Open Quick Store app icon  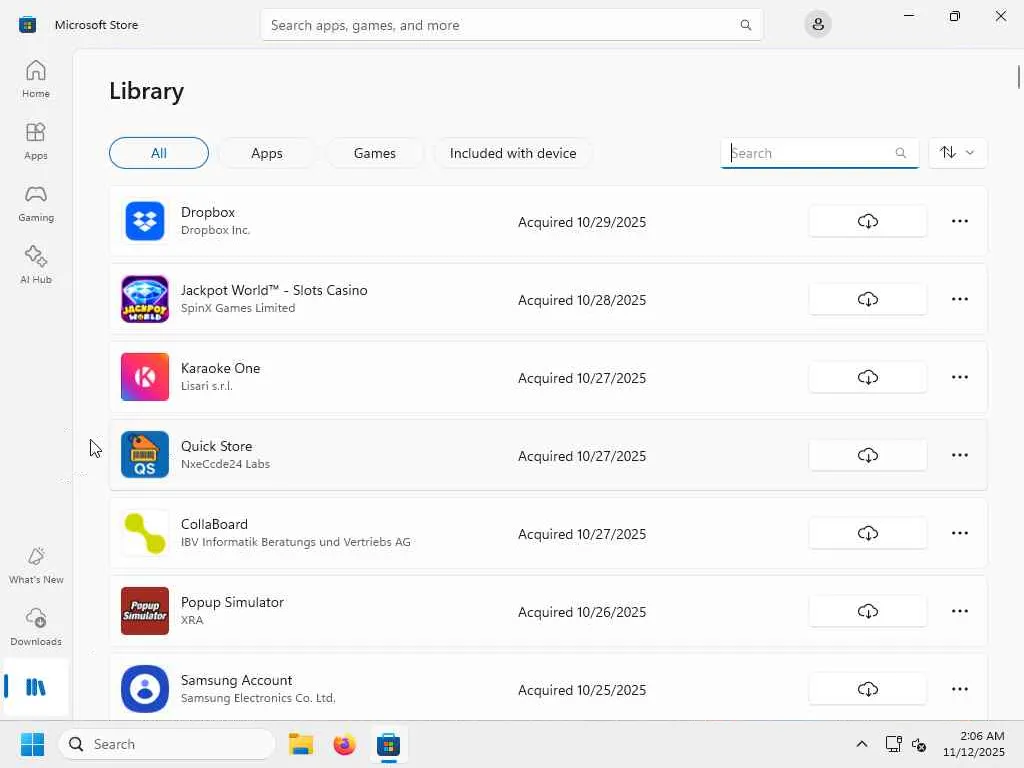145,455
